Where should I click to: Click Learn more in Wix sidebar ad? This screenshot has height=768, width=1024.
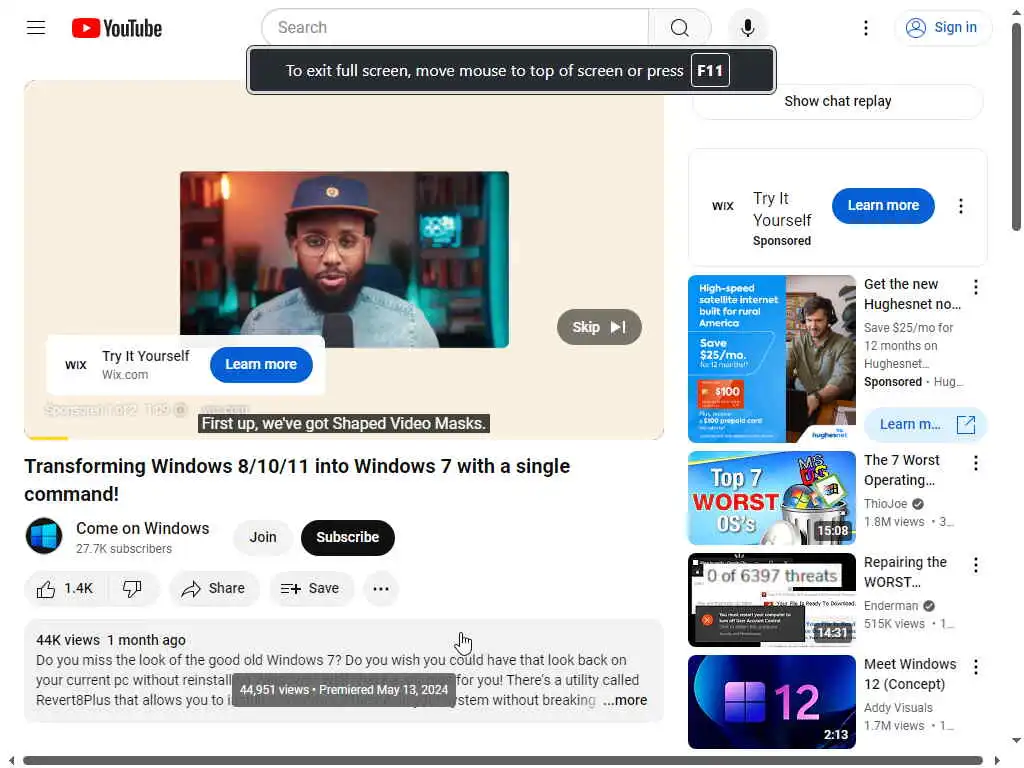(x=883, y=206)
